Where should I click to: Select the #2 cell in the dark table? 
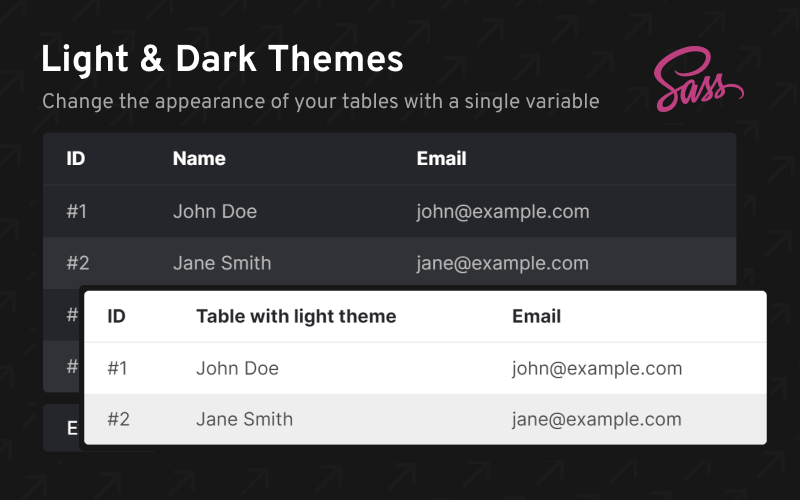coord(78,263)
